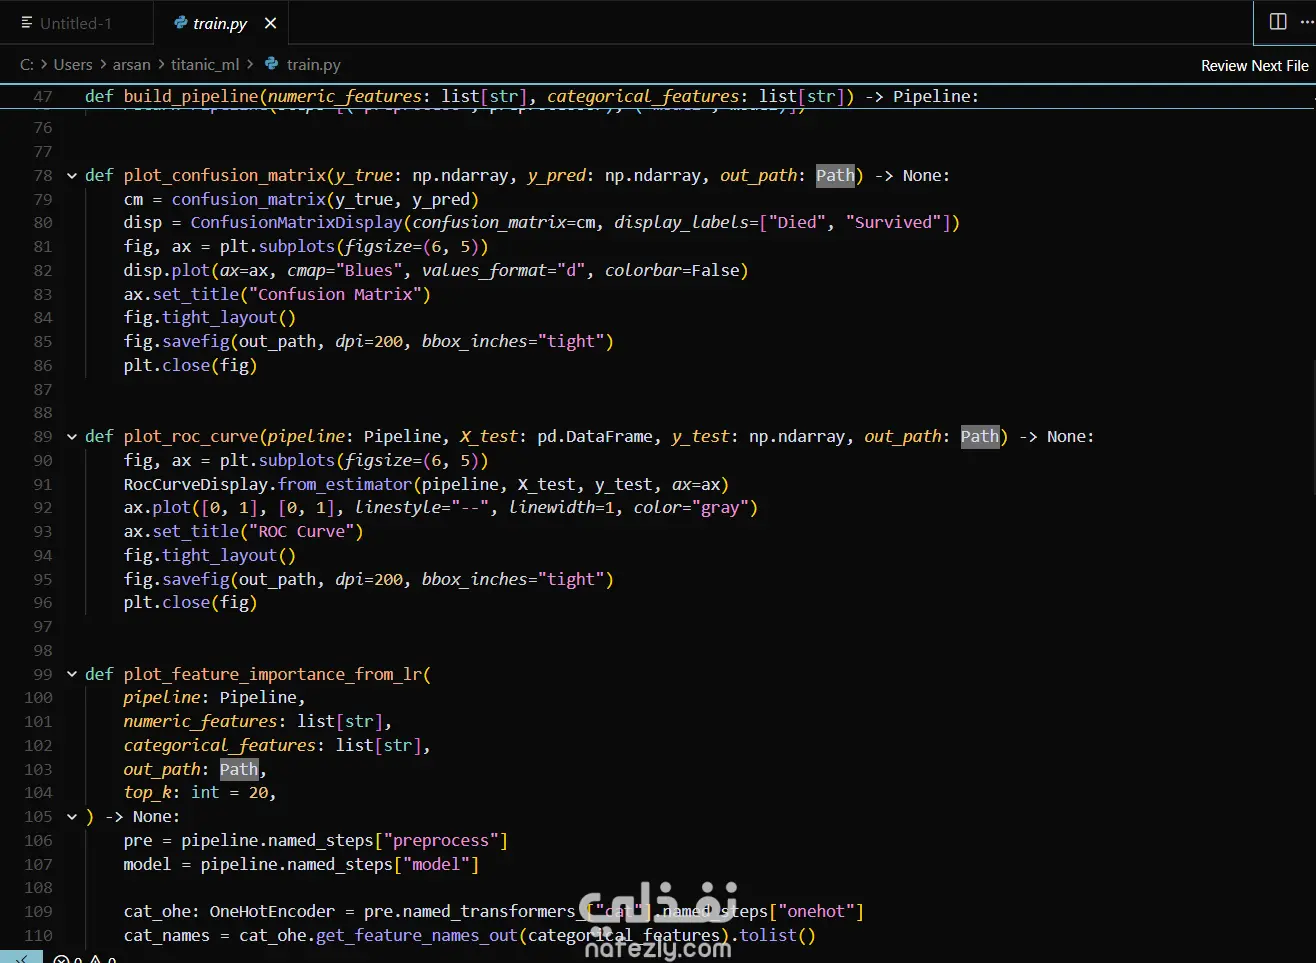Click tight_layout on line 84
The height and width of the screenshot is (963, 1316).
pos(220,318)
